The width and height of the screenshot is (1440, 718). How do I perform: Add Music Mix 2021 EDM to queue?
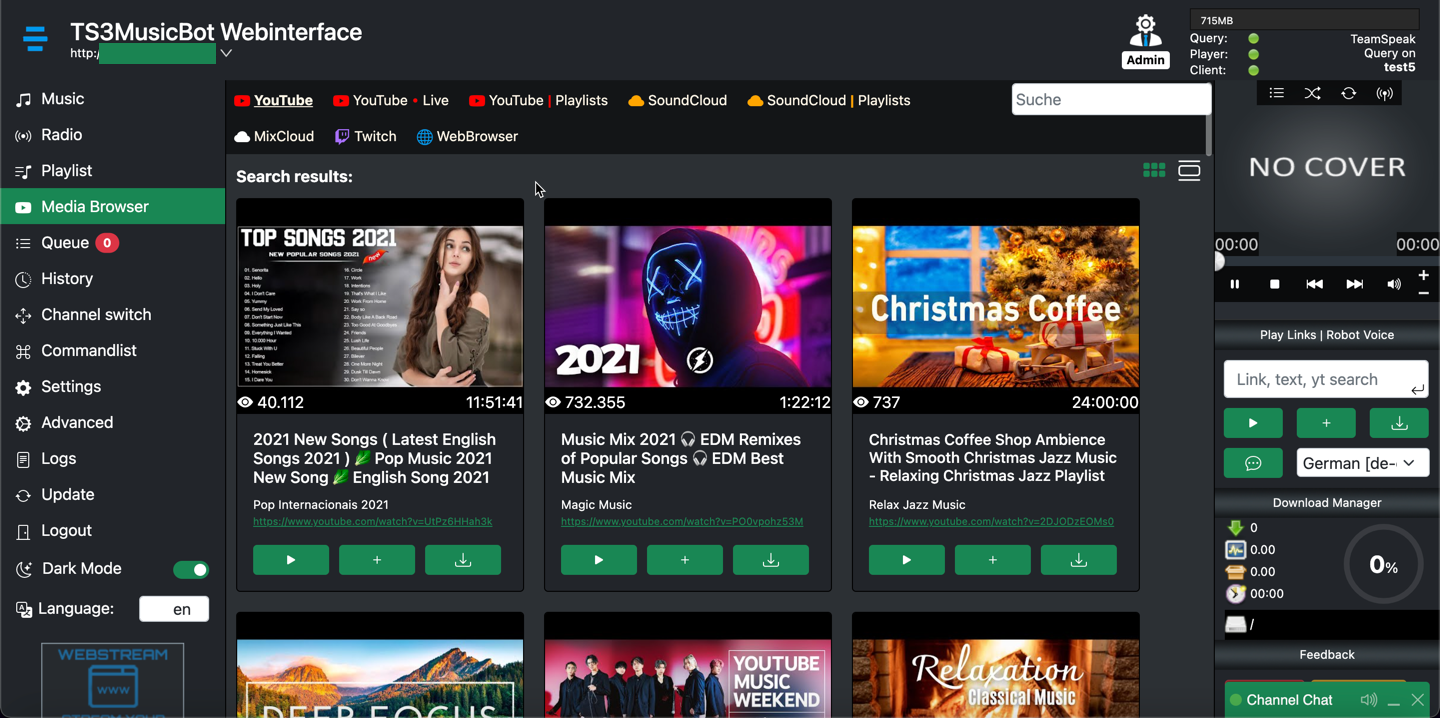pos(685,560)
